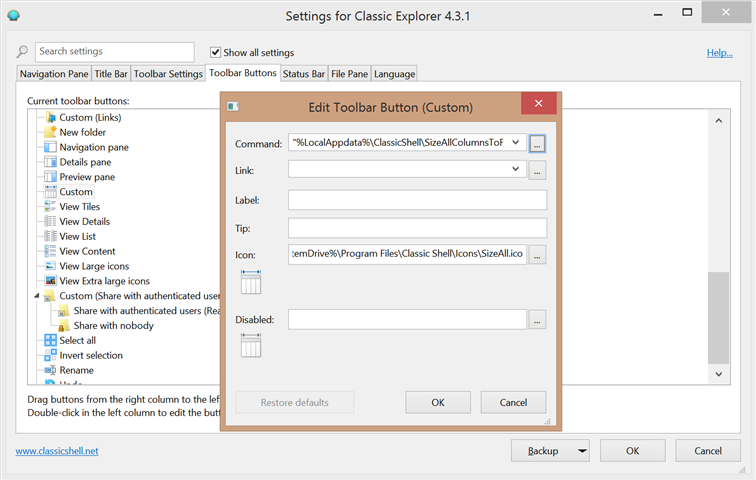Browse for Disabled icon with ellipsis button
Viewport: 756px width, 480px height.
pos(537,320)
